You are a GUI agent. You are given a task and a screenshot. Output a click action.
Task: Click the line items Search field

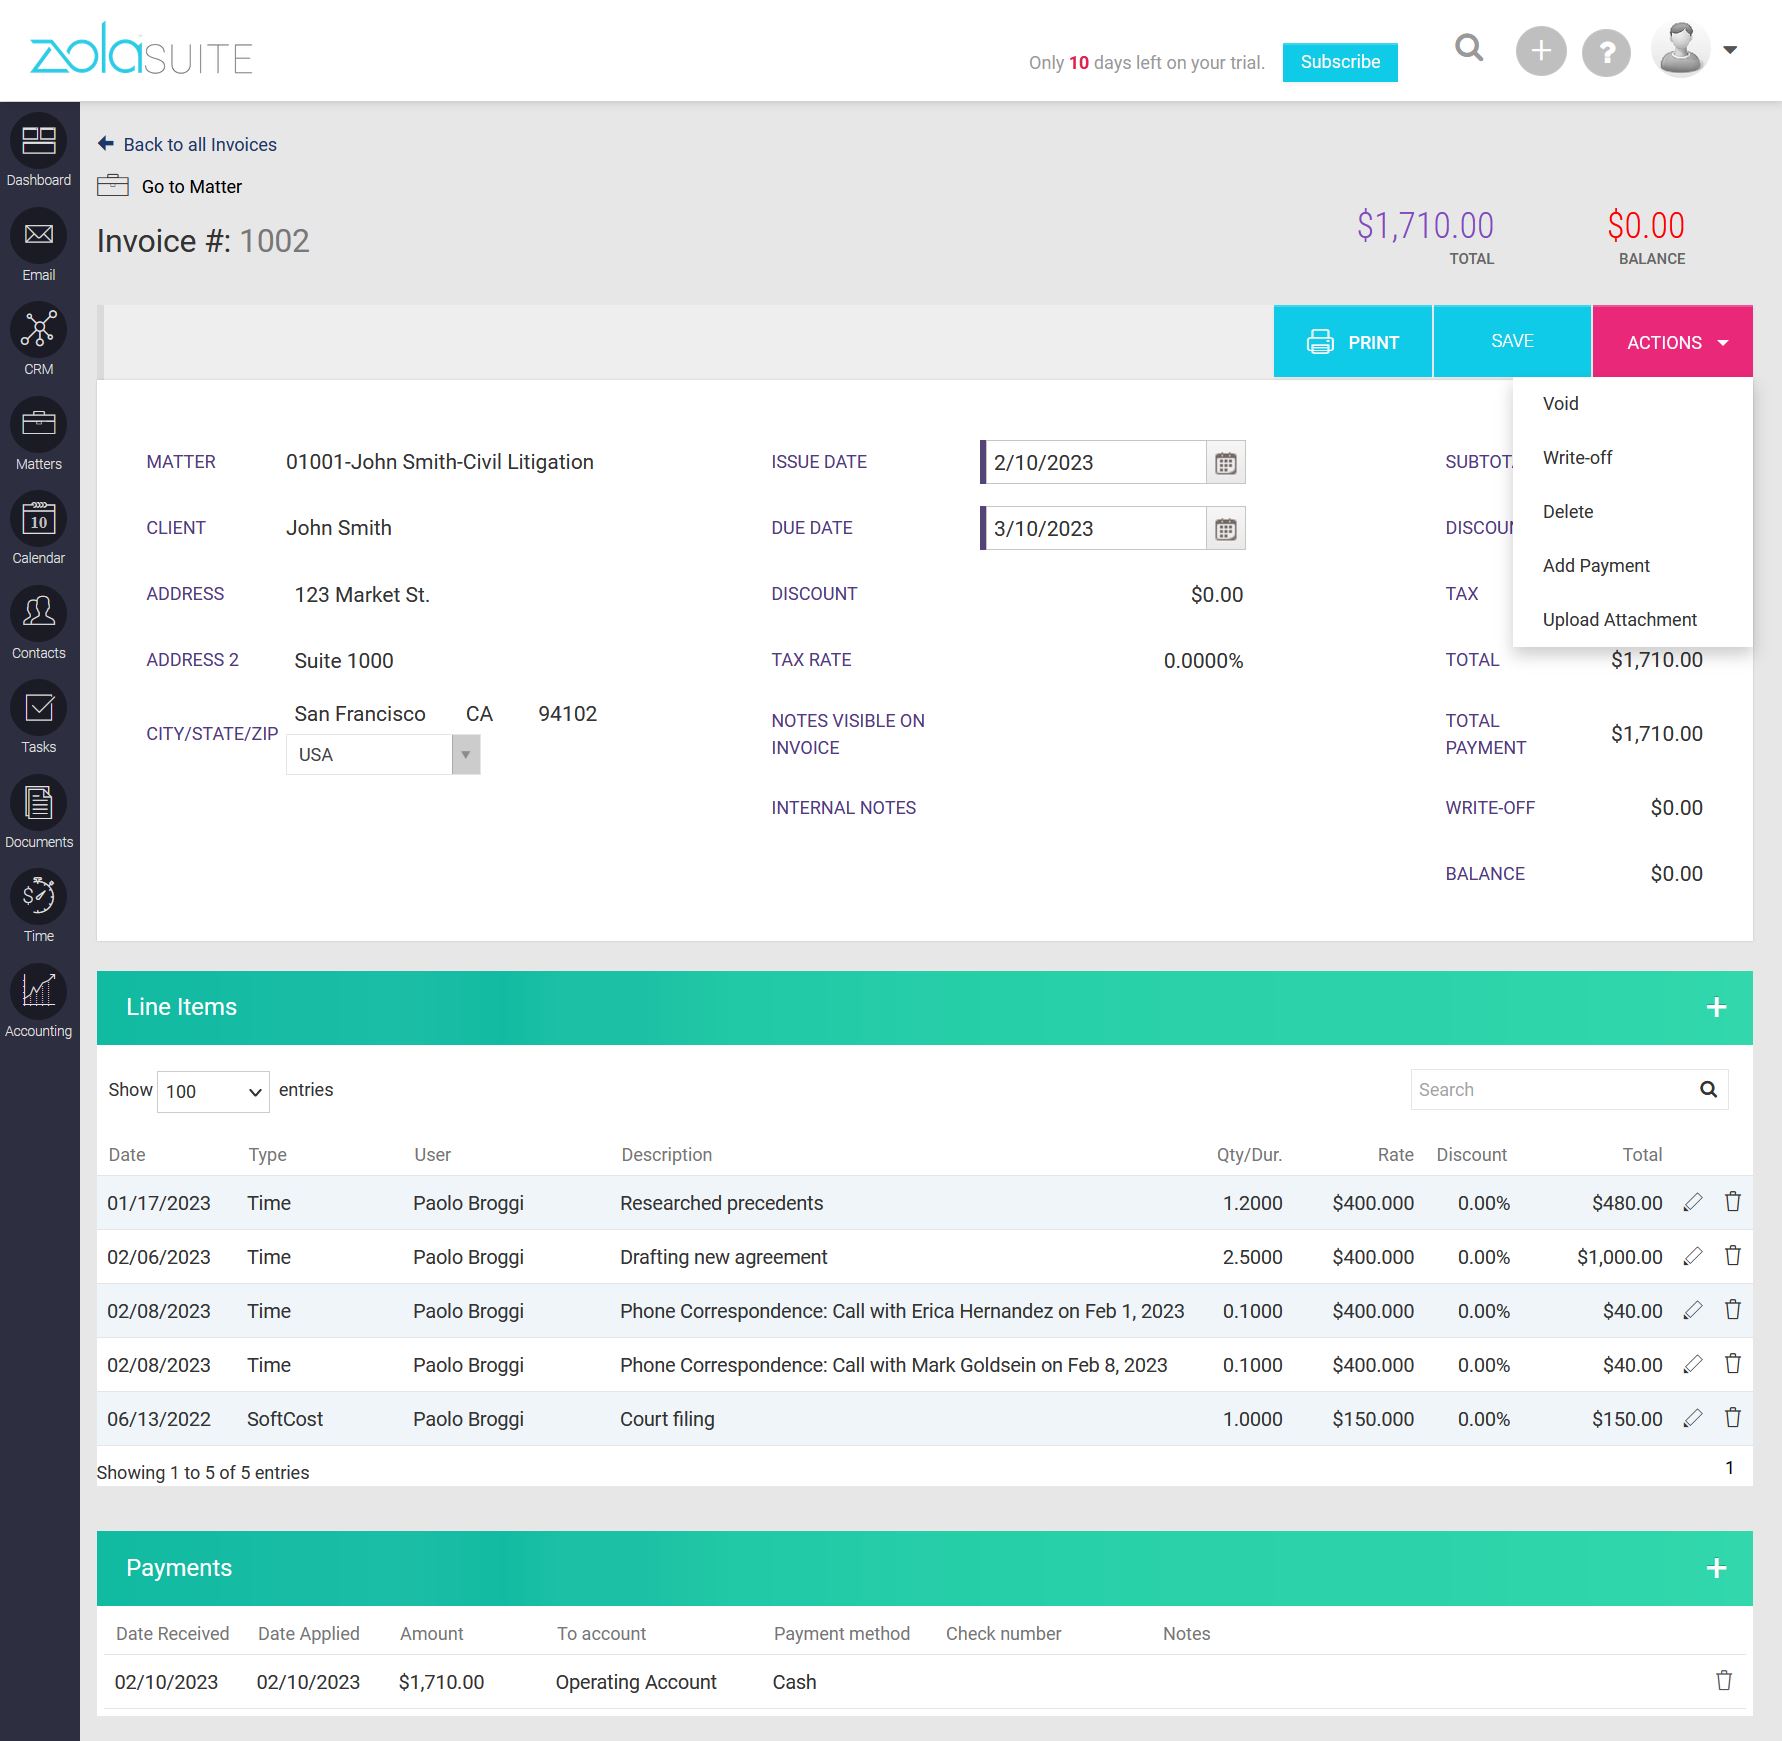coord(1552,1090)
